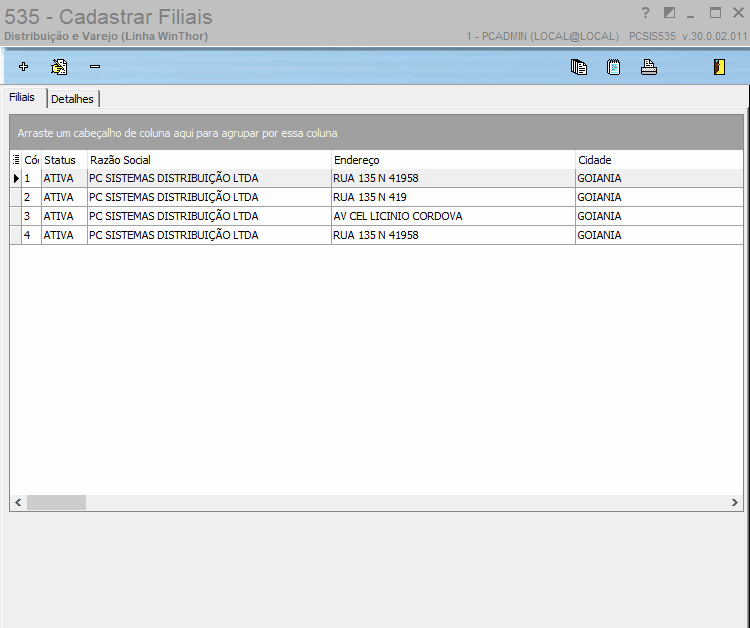Click the horizontal scrollbar thumb
Viewport: 750px width, 628px height.
click(x=56, y=502)
